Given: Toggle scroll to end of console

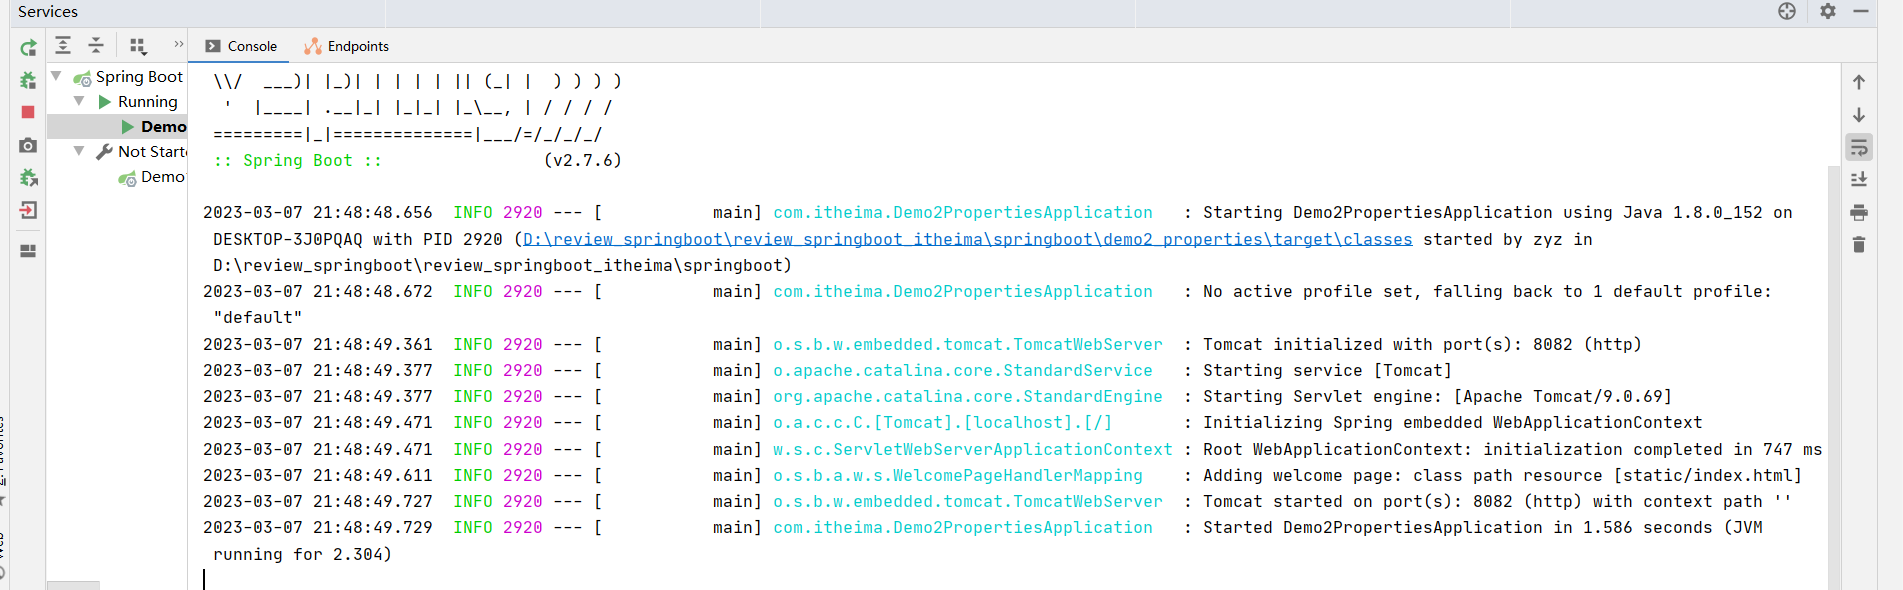Looking at the screenshot, I should [x=1859, y=180].
